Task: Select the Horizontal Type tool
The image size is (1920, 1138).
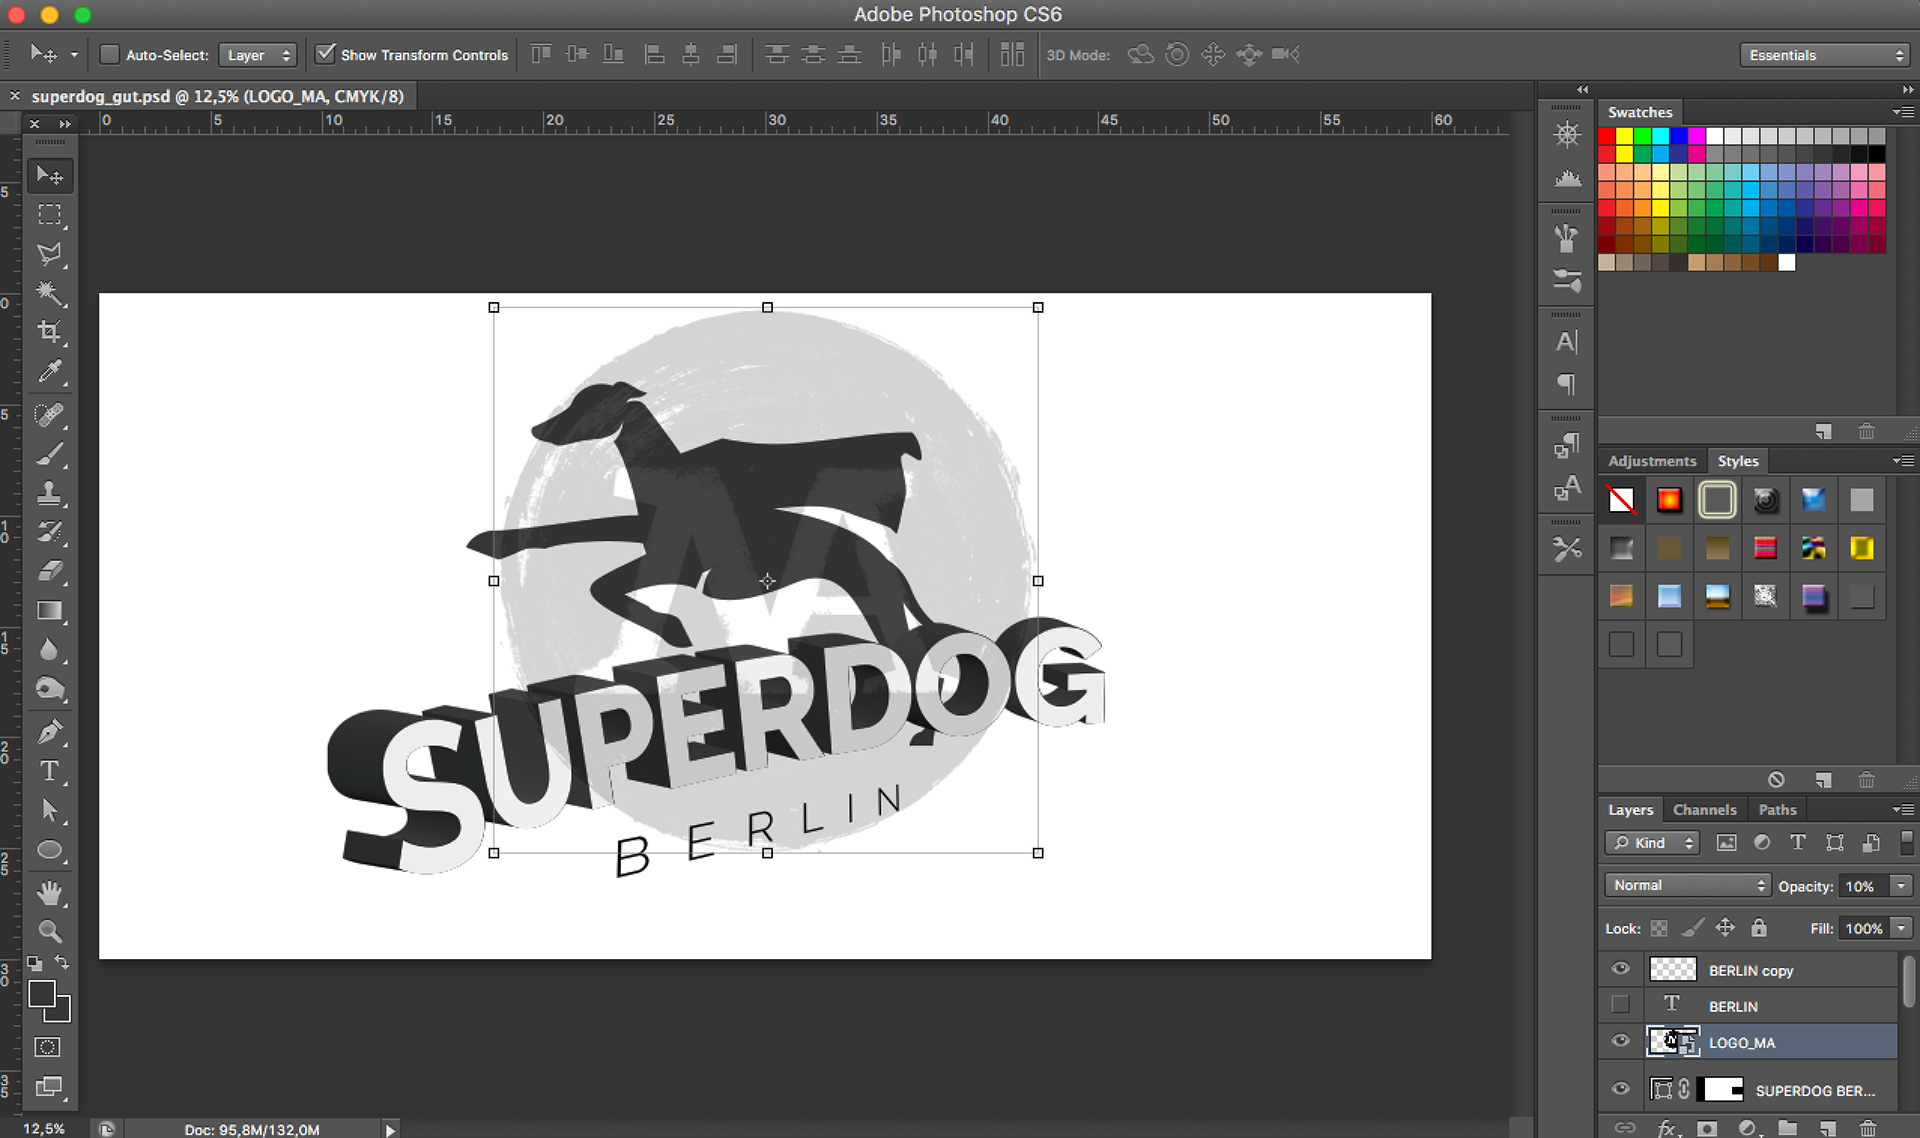Action: [49, 771]
